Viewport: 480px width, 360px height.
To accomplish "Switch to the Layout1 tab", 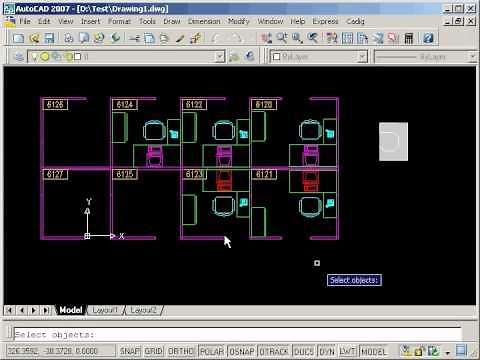I will tap(105, 310).
